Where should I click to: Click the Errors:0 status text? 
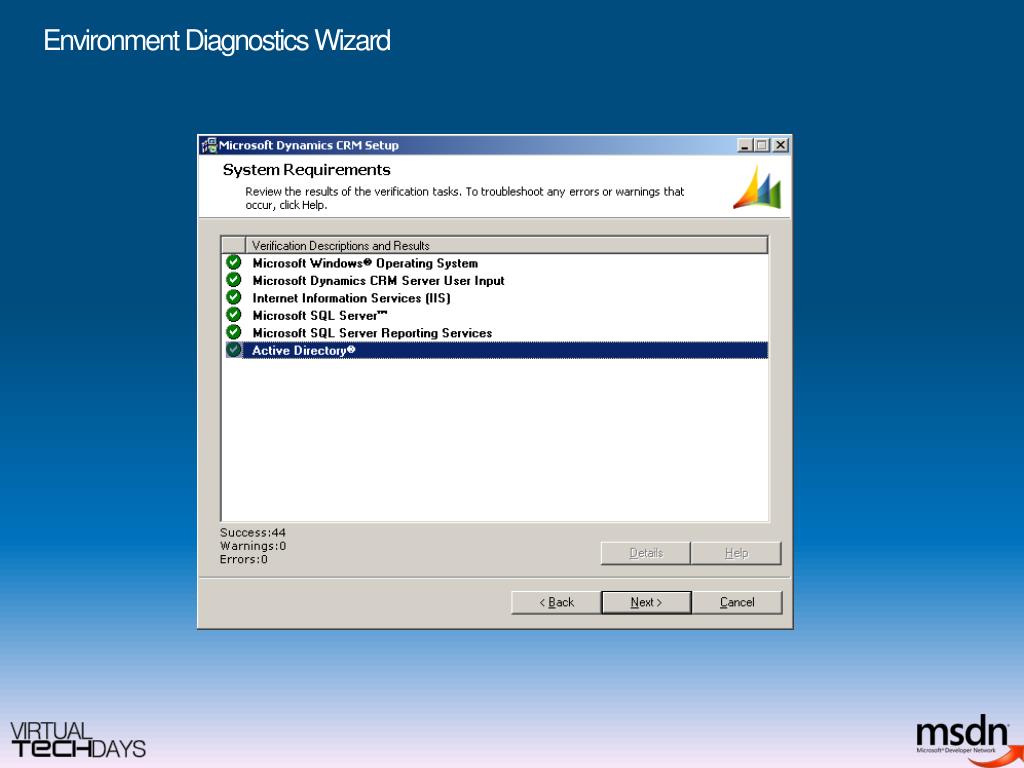coord(244,560)
